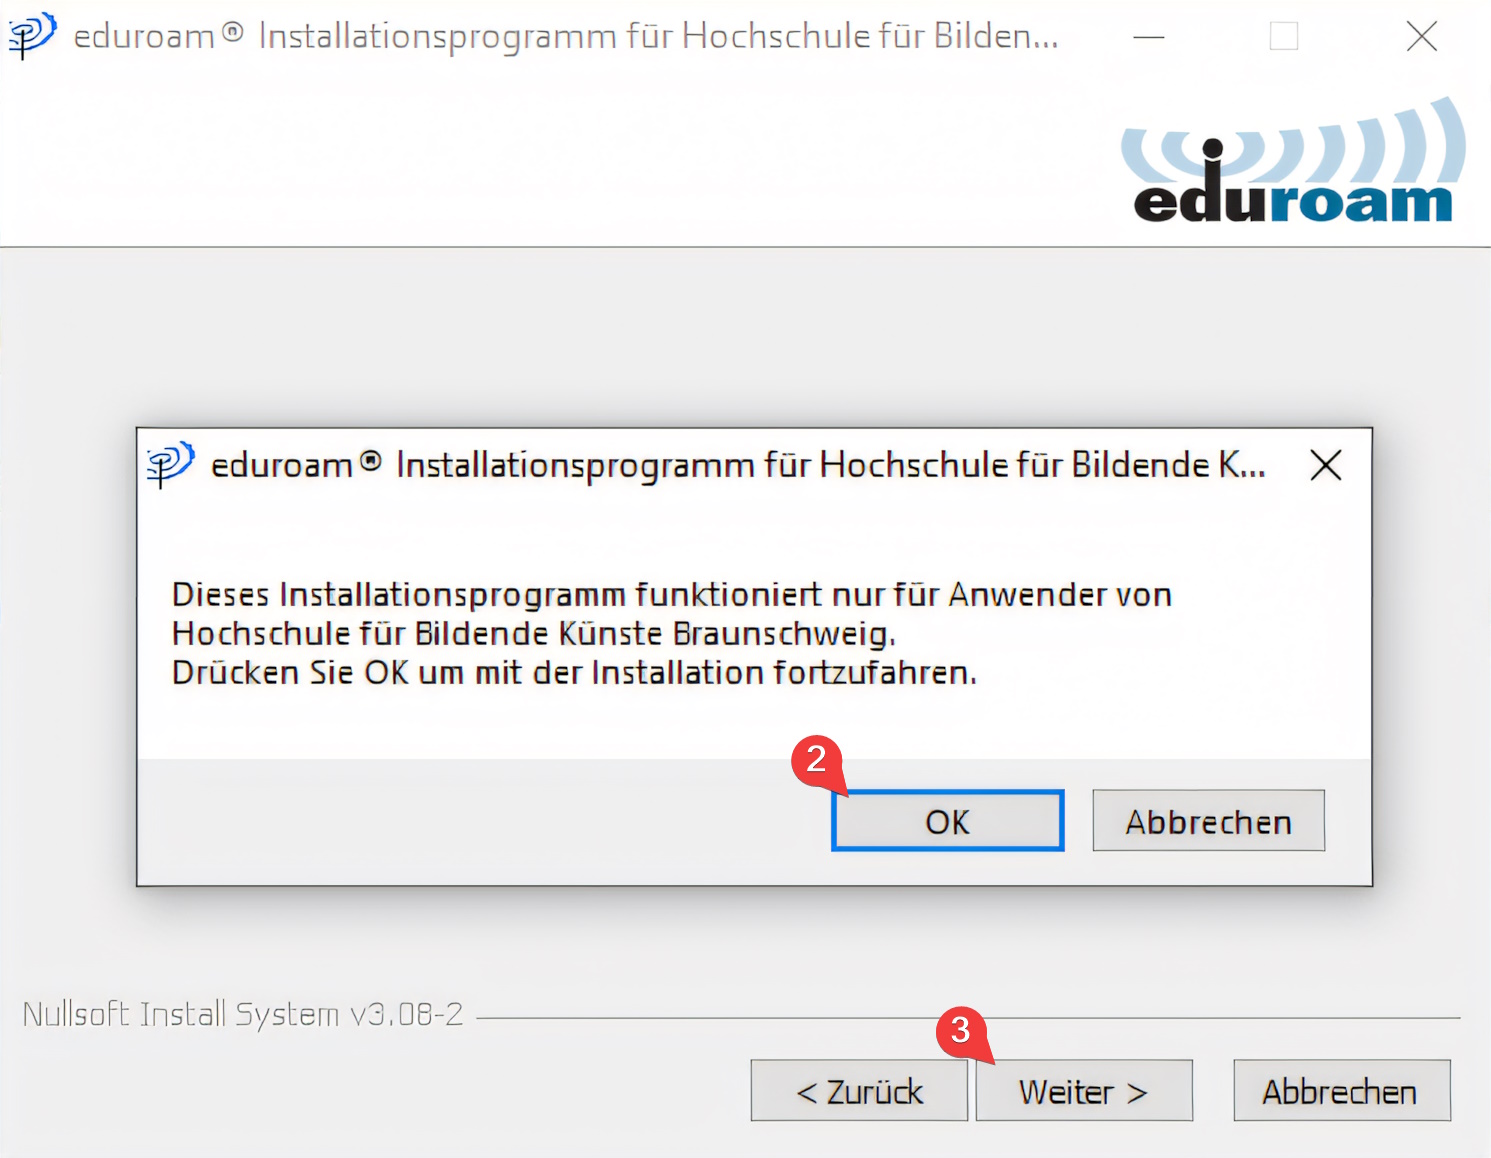Minimize the eduroam installer window
1491x1158 pixels.
pos(1149,37)
